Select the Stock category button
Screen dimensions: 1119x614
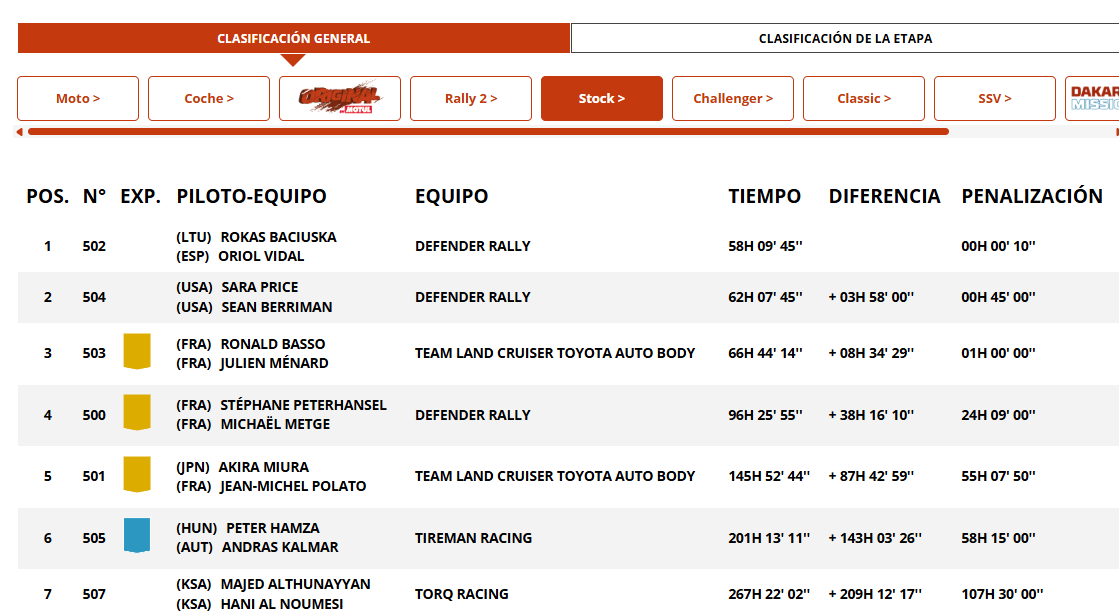[602, 99]
